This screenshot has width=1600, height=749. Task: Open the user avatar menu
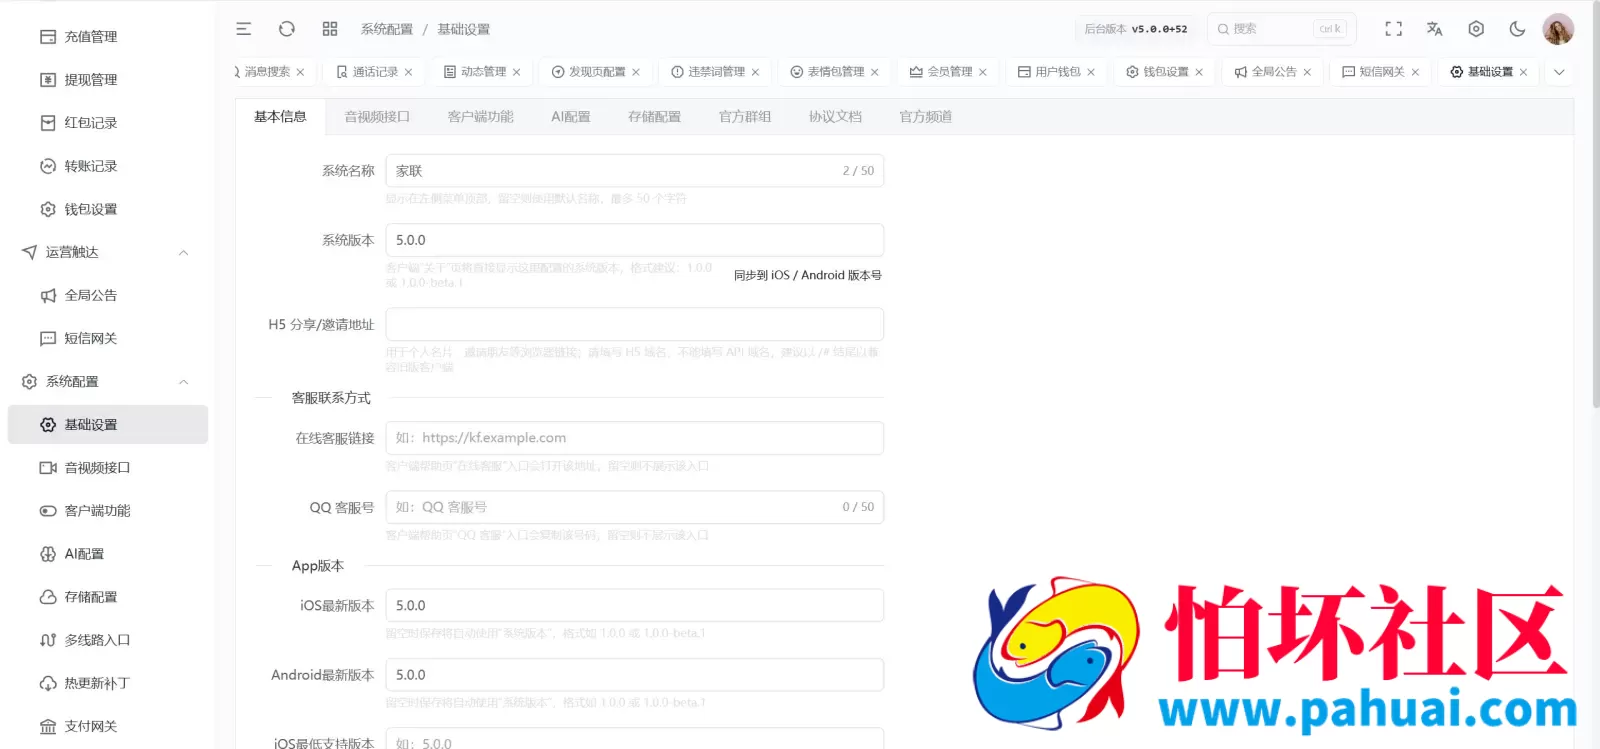coord(1558,29)
